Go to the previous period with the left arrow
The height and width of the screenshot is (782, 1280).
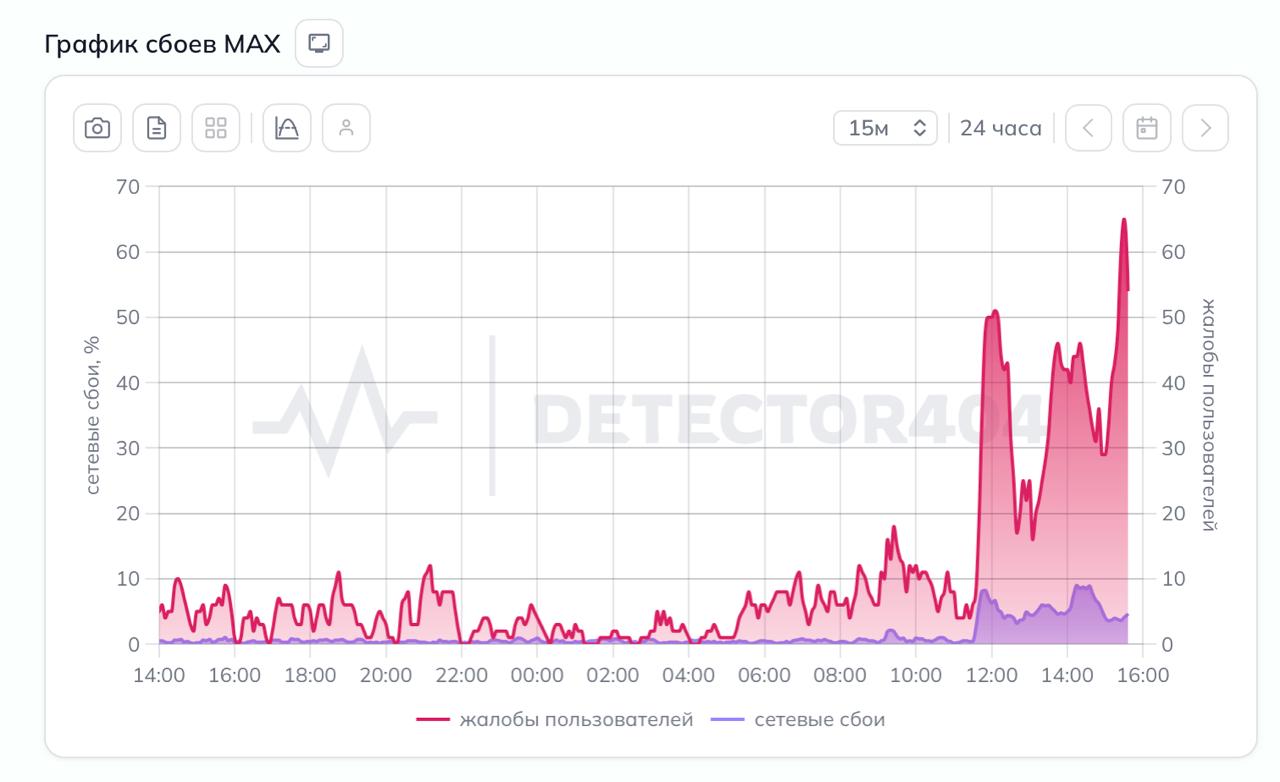pyautogui.click(x=1088, y=128)
